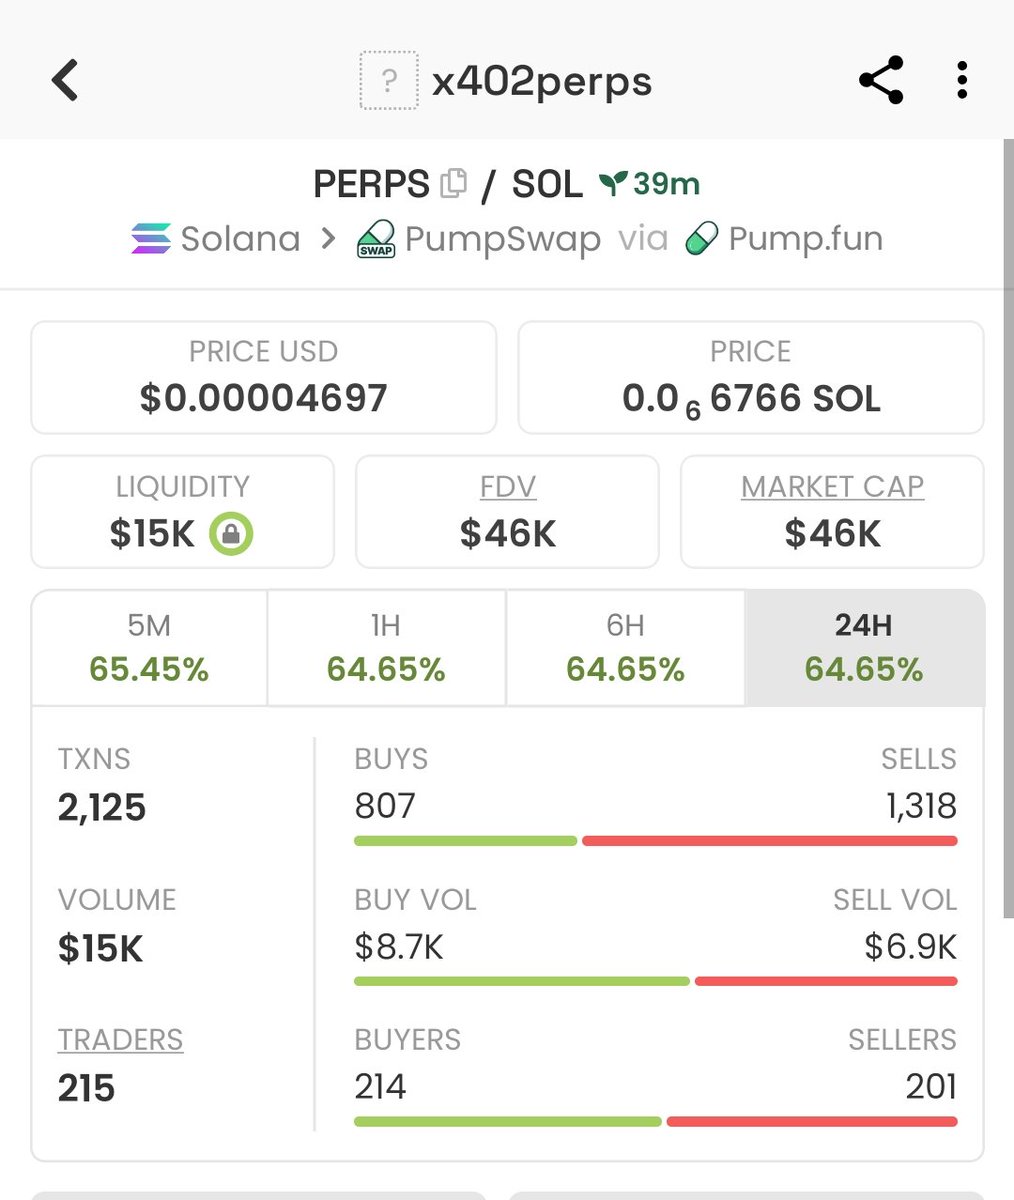The width and height of the screenshot is (1014, 1200).
Task: Tap the green sprout pair-age icon
Action: [x=612, y=183]
